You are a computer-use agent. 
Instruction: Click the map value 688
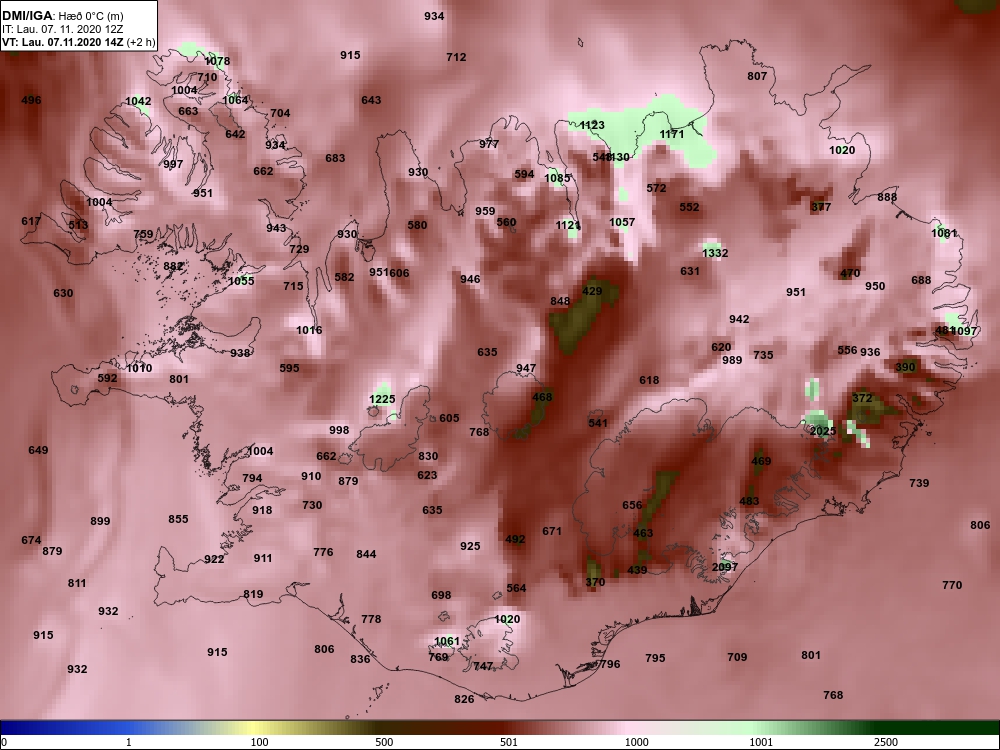point(922,280)
